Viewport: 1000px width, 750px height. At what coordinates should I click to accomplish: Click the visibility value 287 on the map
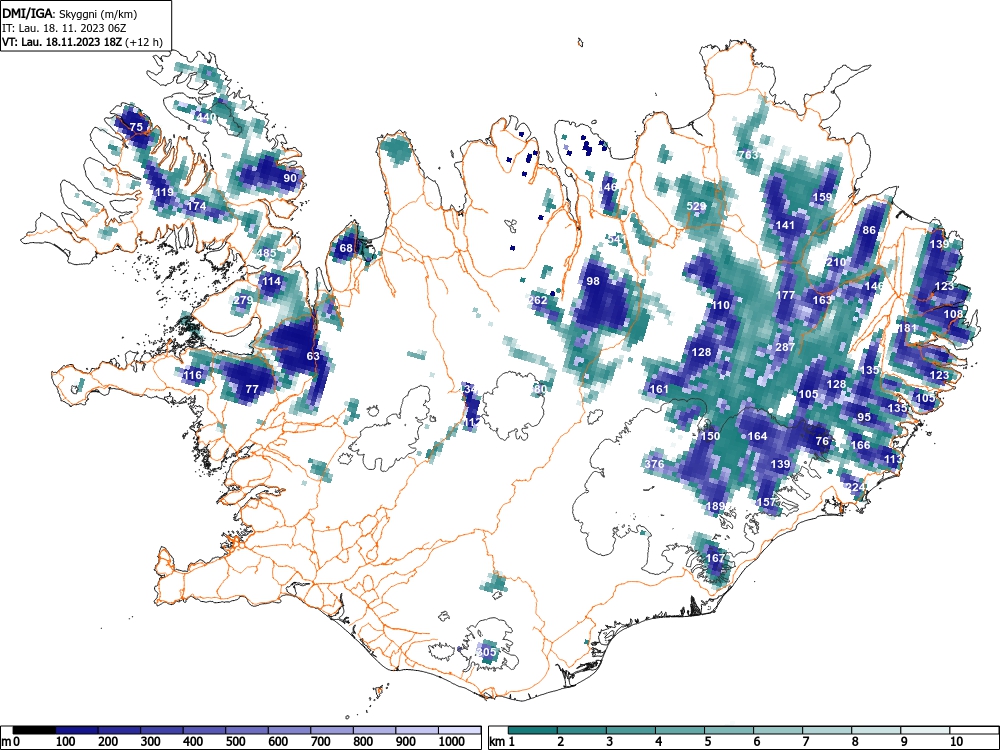[x=785, y=348]
